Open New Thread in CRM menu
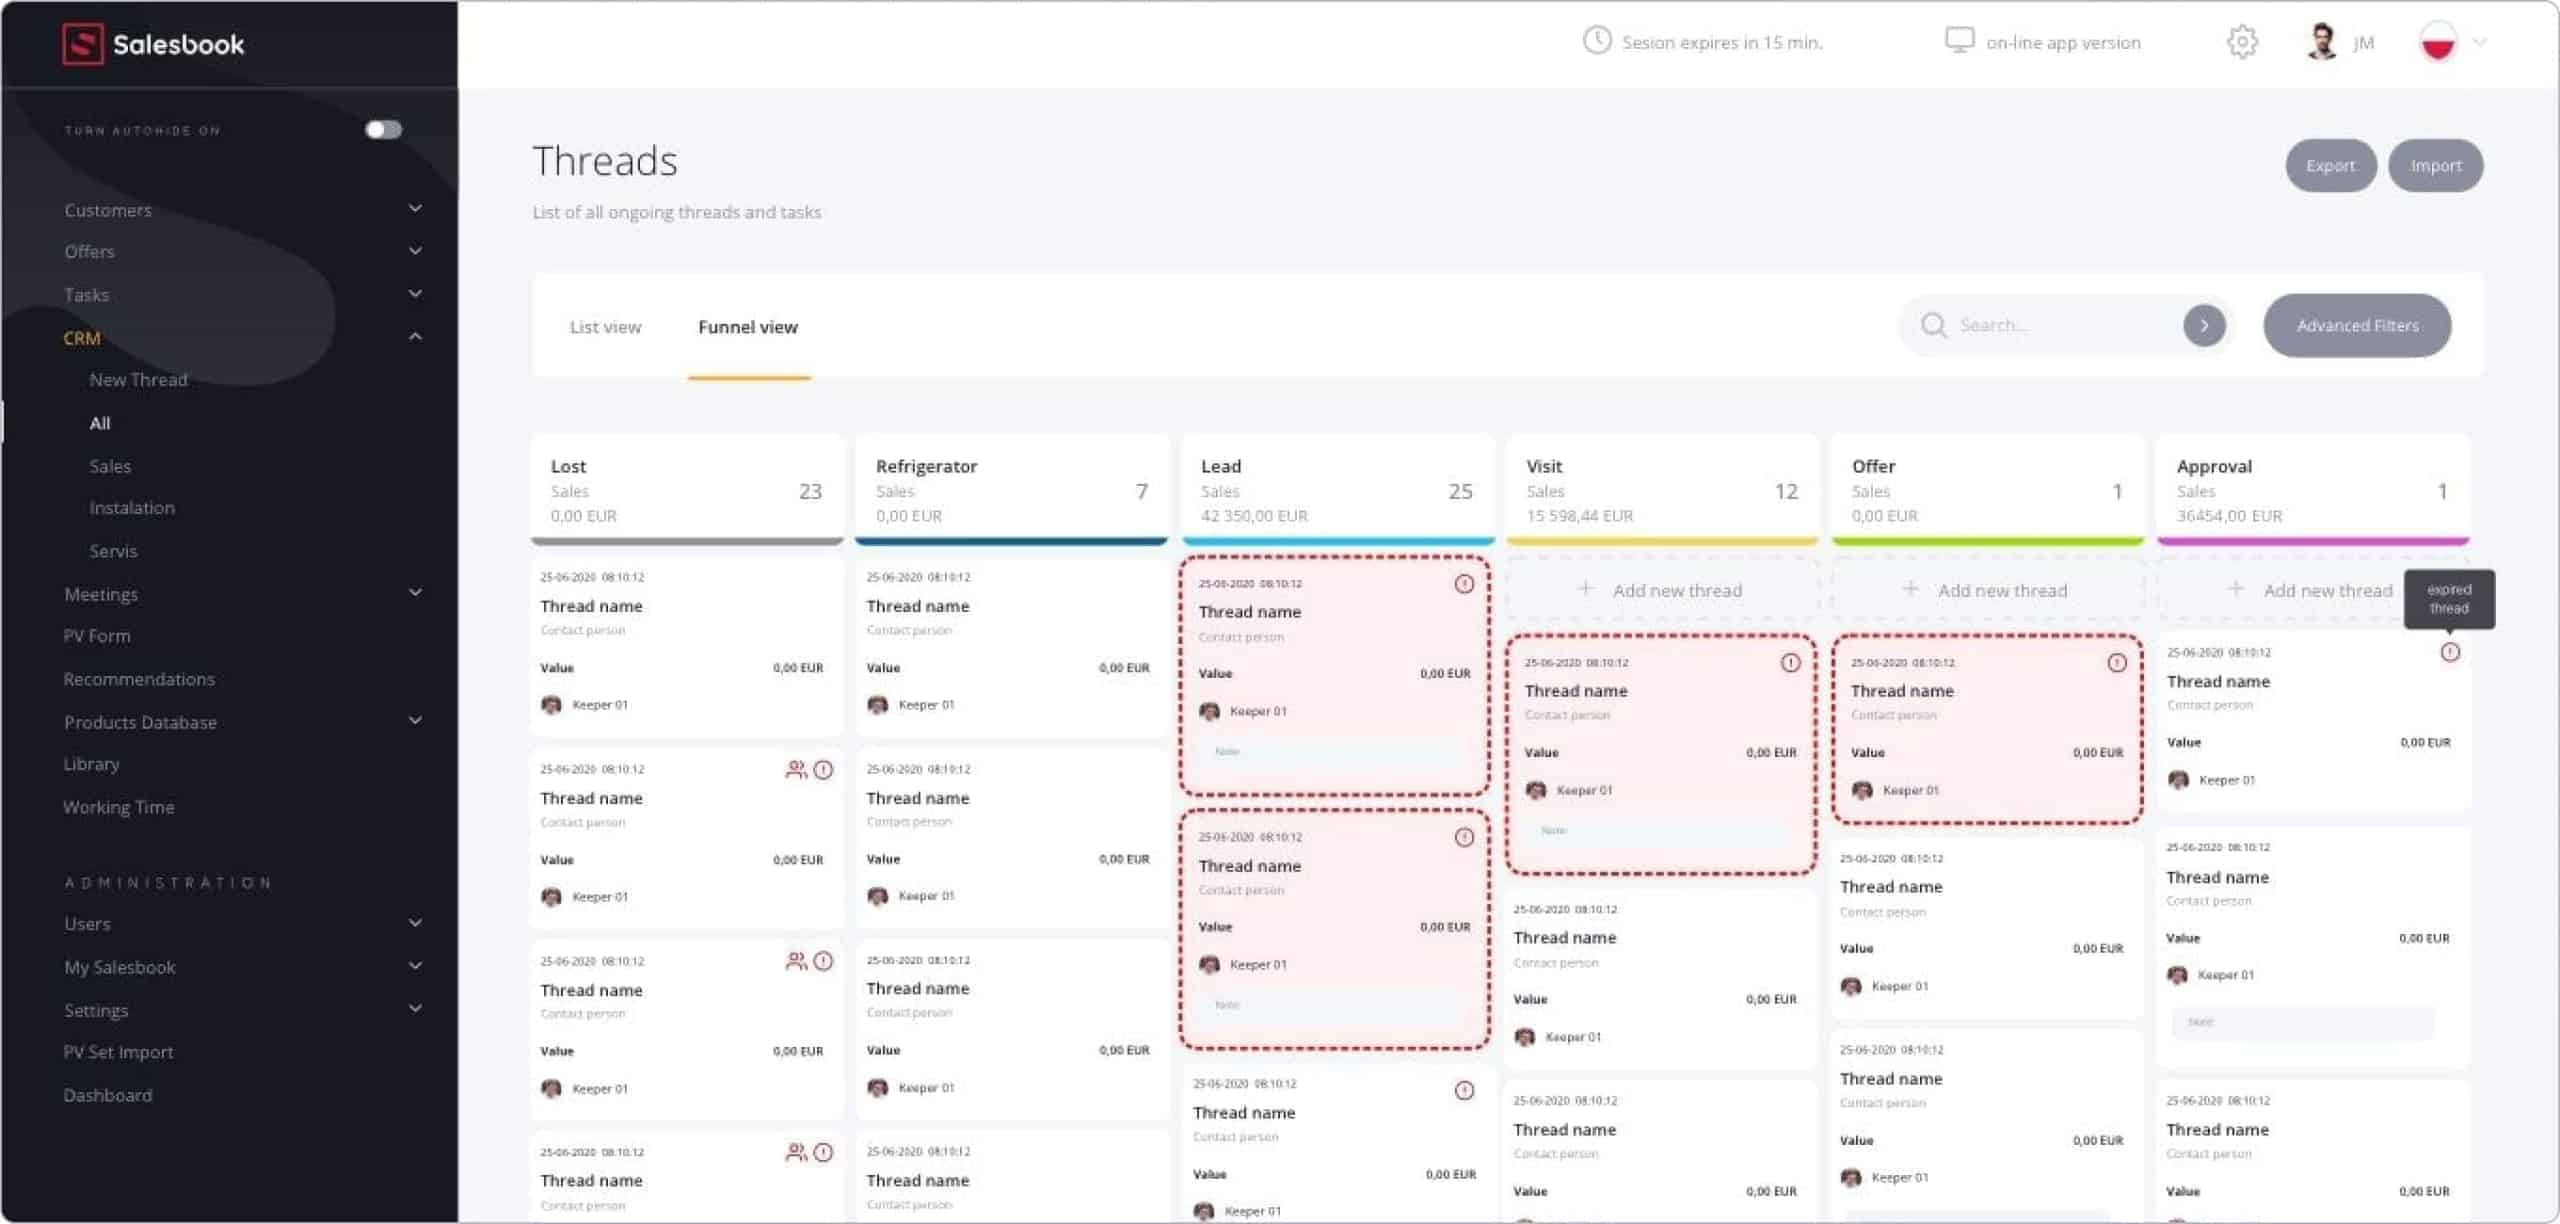 coord(138,380)
